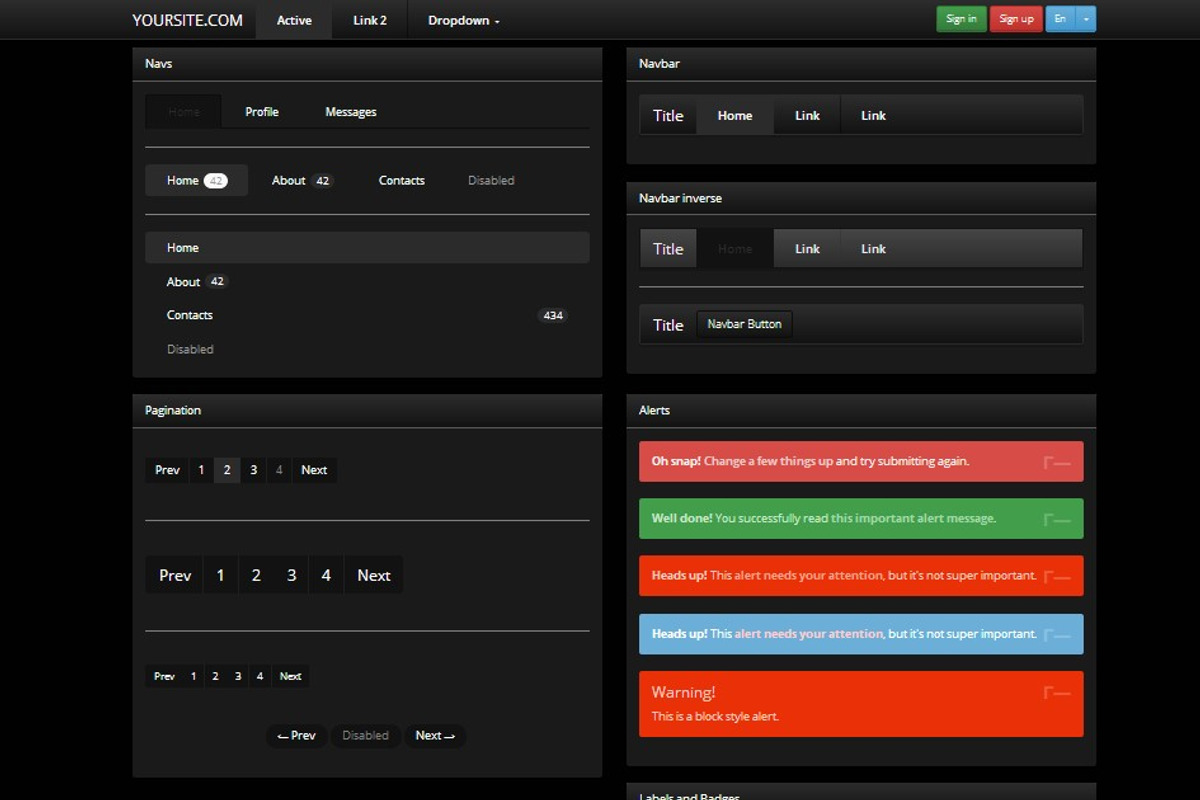Select page 2 in the small pagination
This screenshot has height=800, width=1200.
pyautogui.click(x=214, y=676)
